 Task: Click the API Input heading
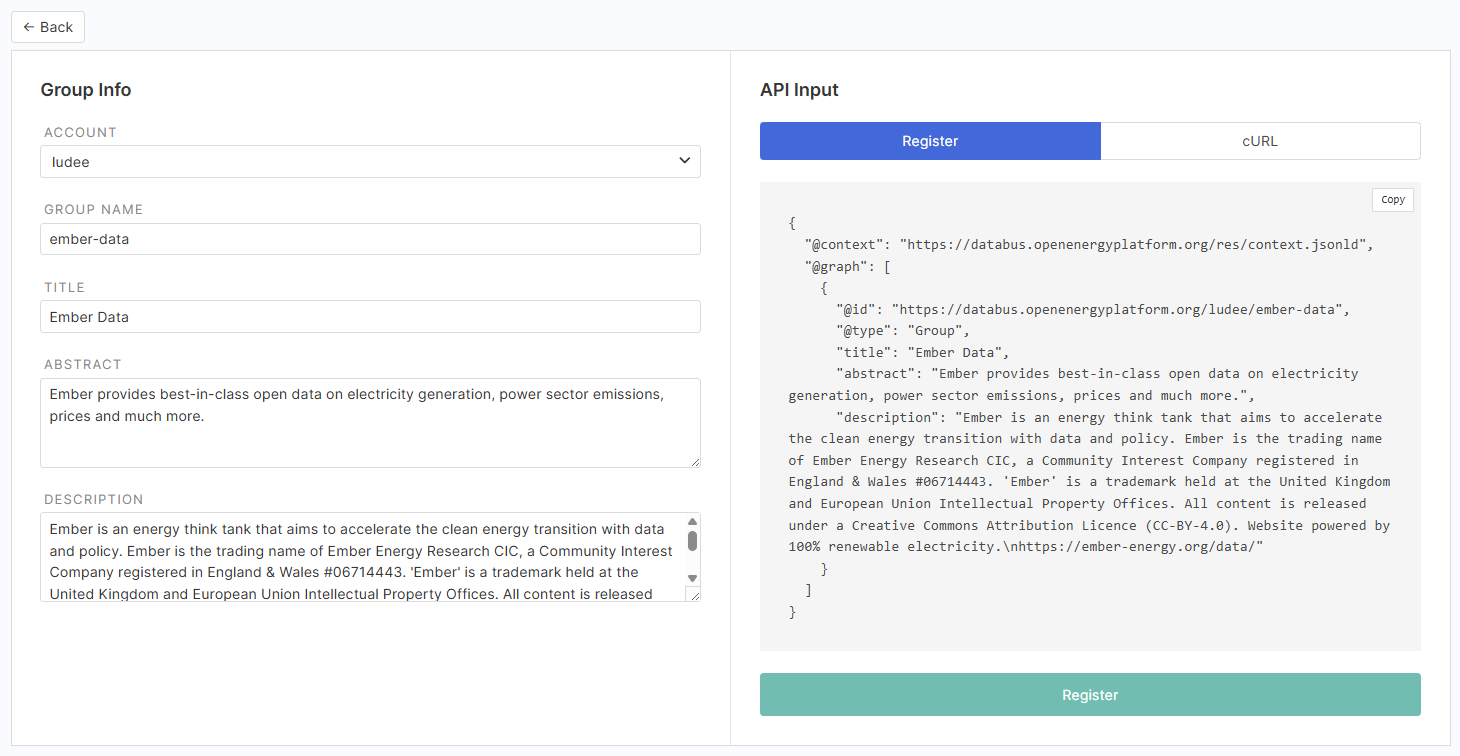point(799,90)
